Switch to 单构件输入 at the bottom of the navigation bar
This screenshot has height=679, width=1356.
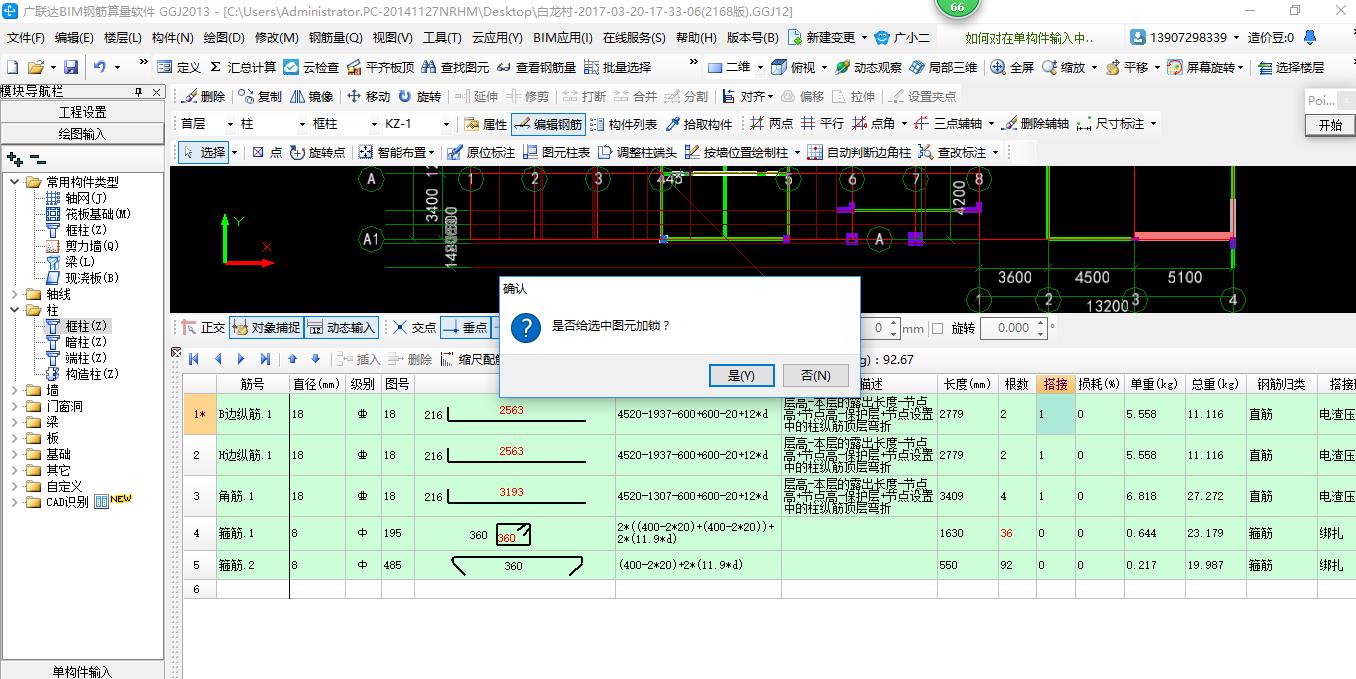pos(82,671)
